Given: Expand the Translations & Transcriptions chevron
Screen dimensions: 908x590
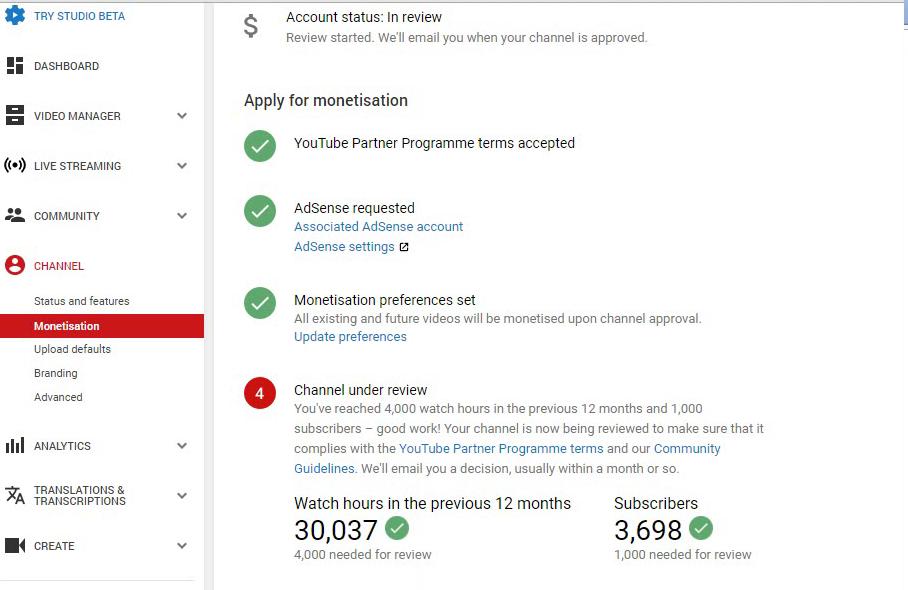Looking at the screenshot, I should coord(182,496).
